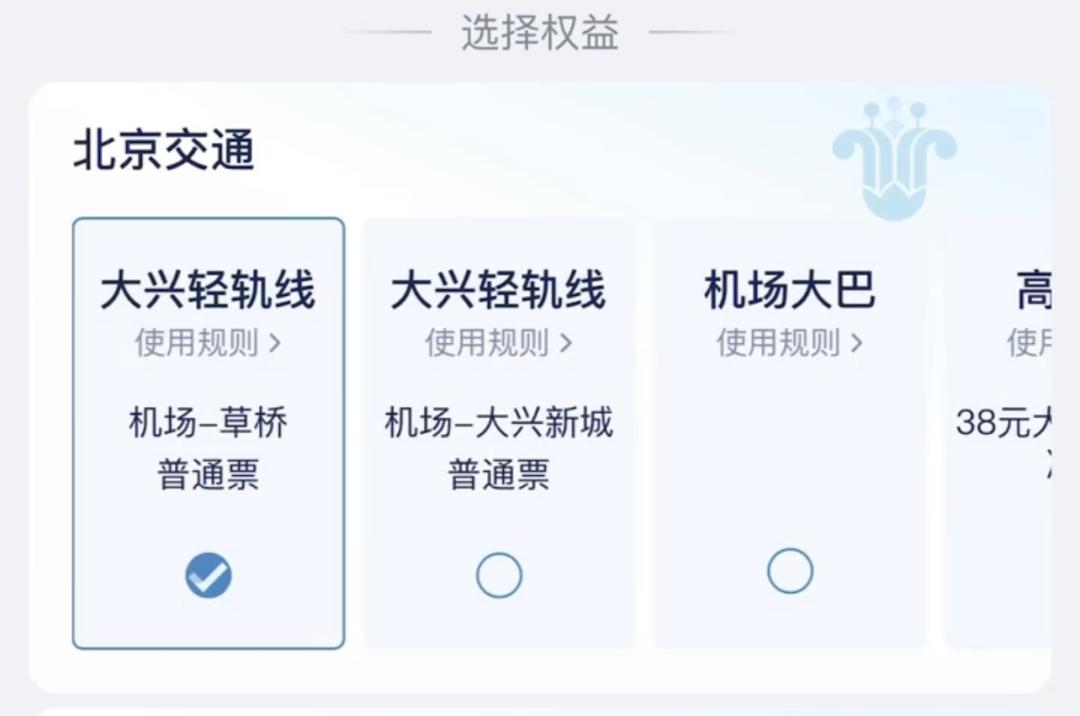Tap the partially visible 高 card title
This screenshot has width=1080, height=716.
pos(1034,291)
